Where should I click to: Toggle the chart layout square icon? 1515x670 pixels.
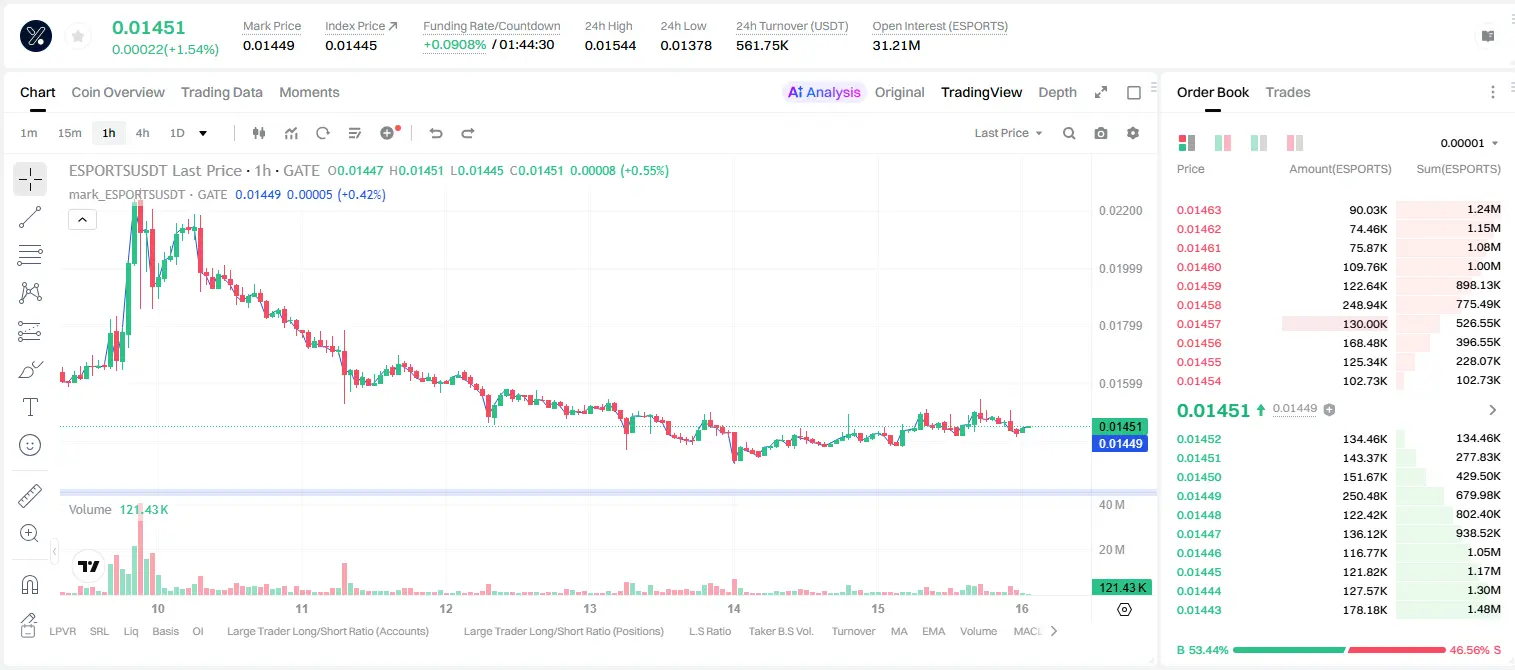point(1134,92)
